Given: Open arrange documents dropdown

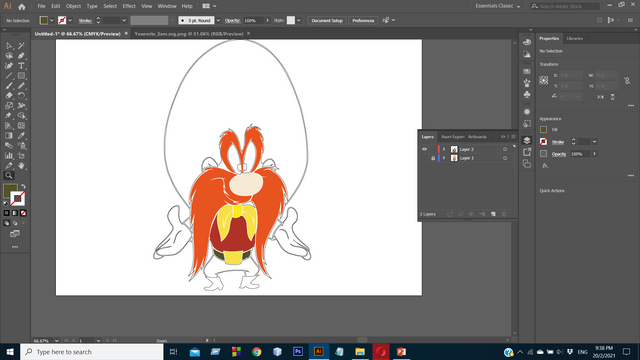Looking at the screenshot, I should (209, 6).
